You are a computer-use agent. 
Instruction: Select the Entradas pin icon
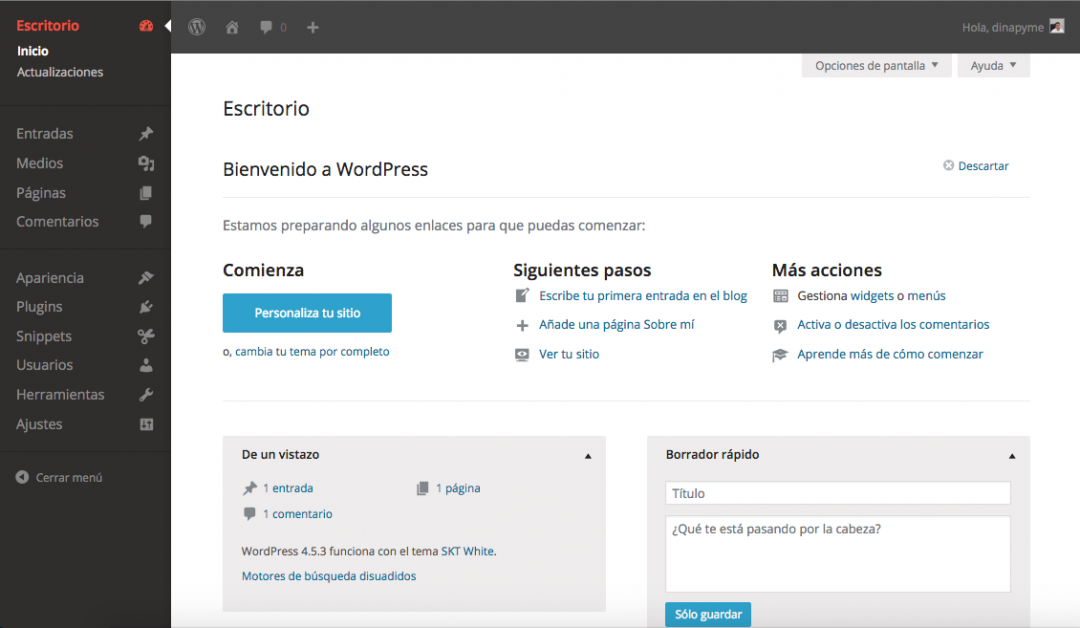pyautogui.click(x=146, y=133)
